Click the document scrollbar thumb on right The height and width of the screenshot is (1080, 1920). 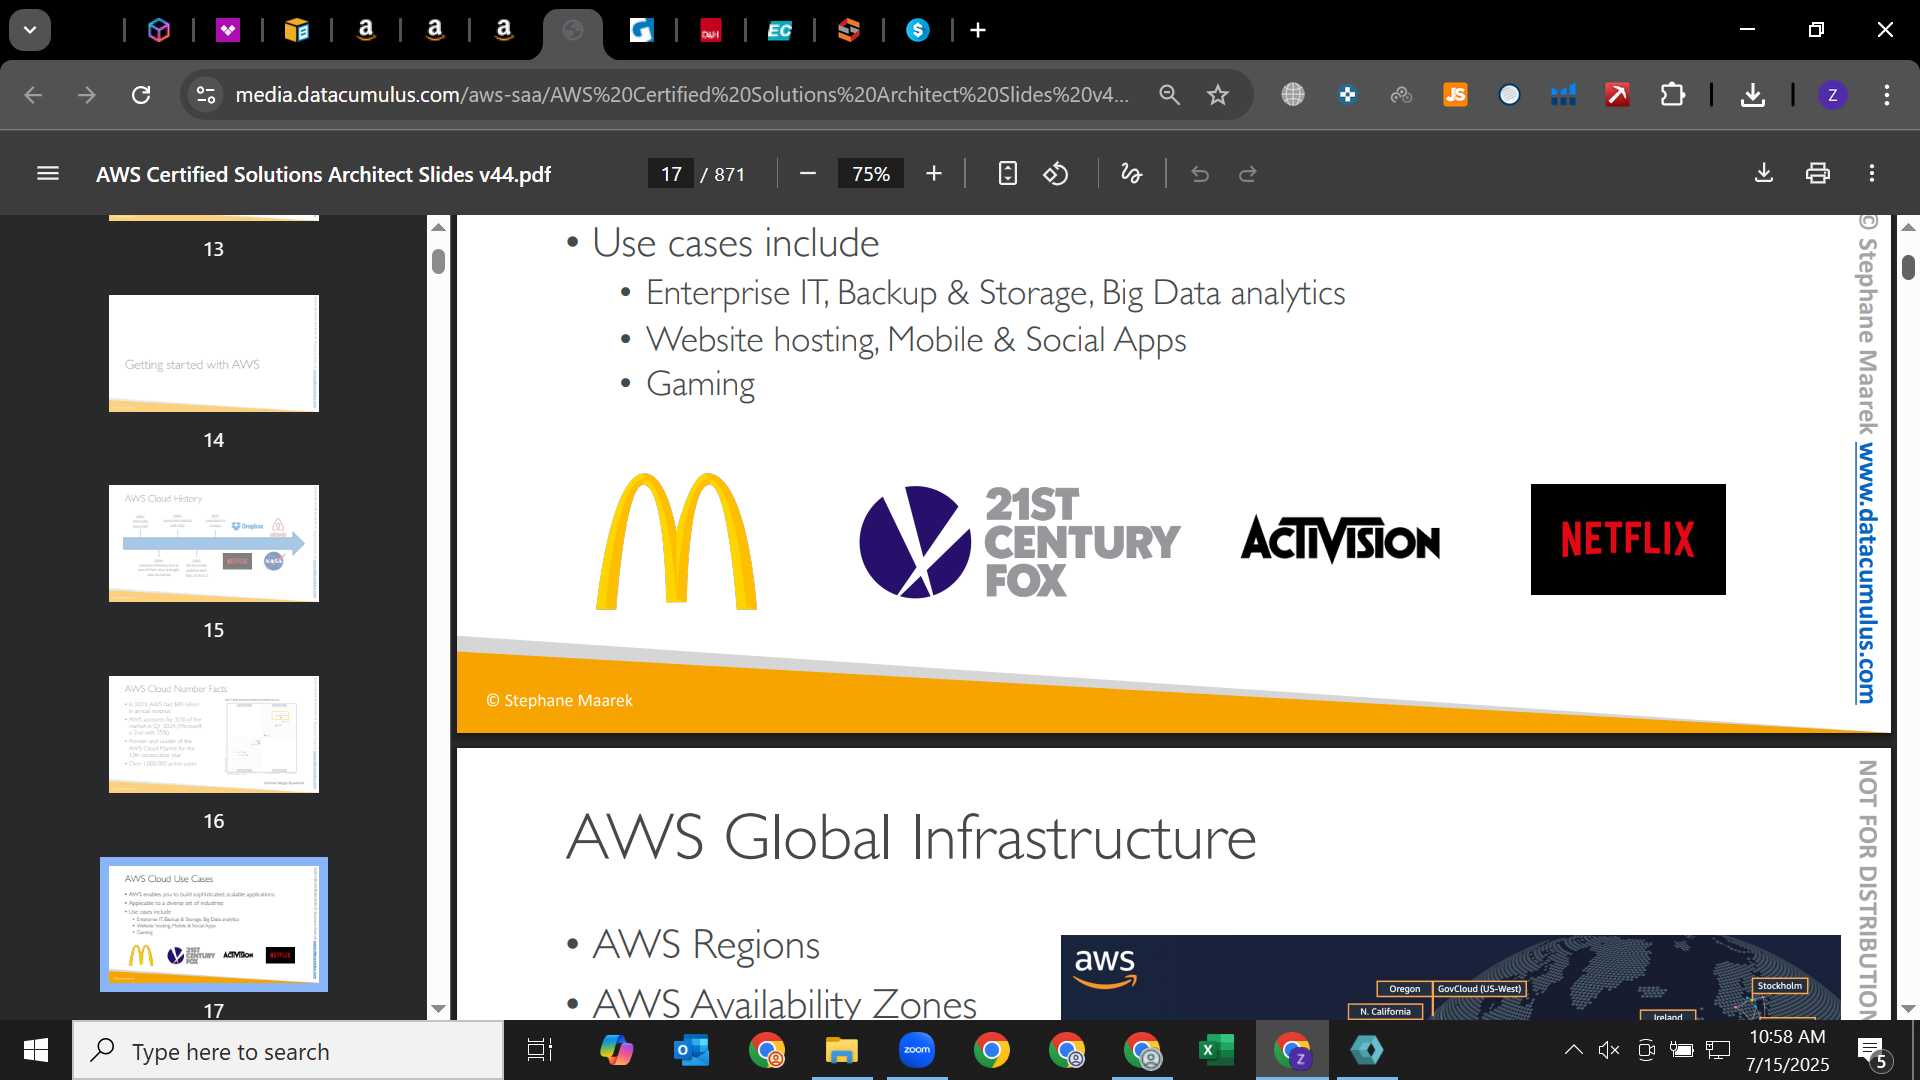[x=1908, y=267]
